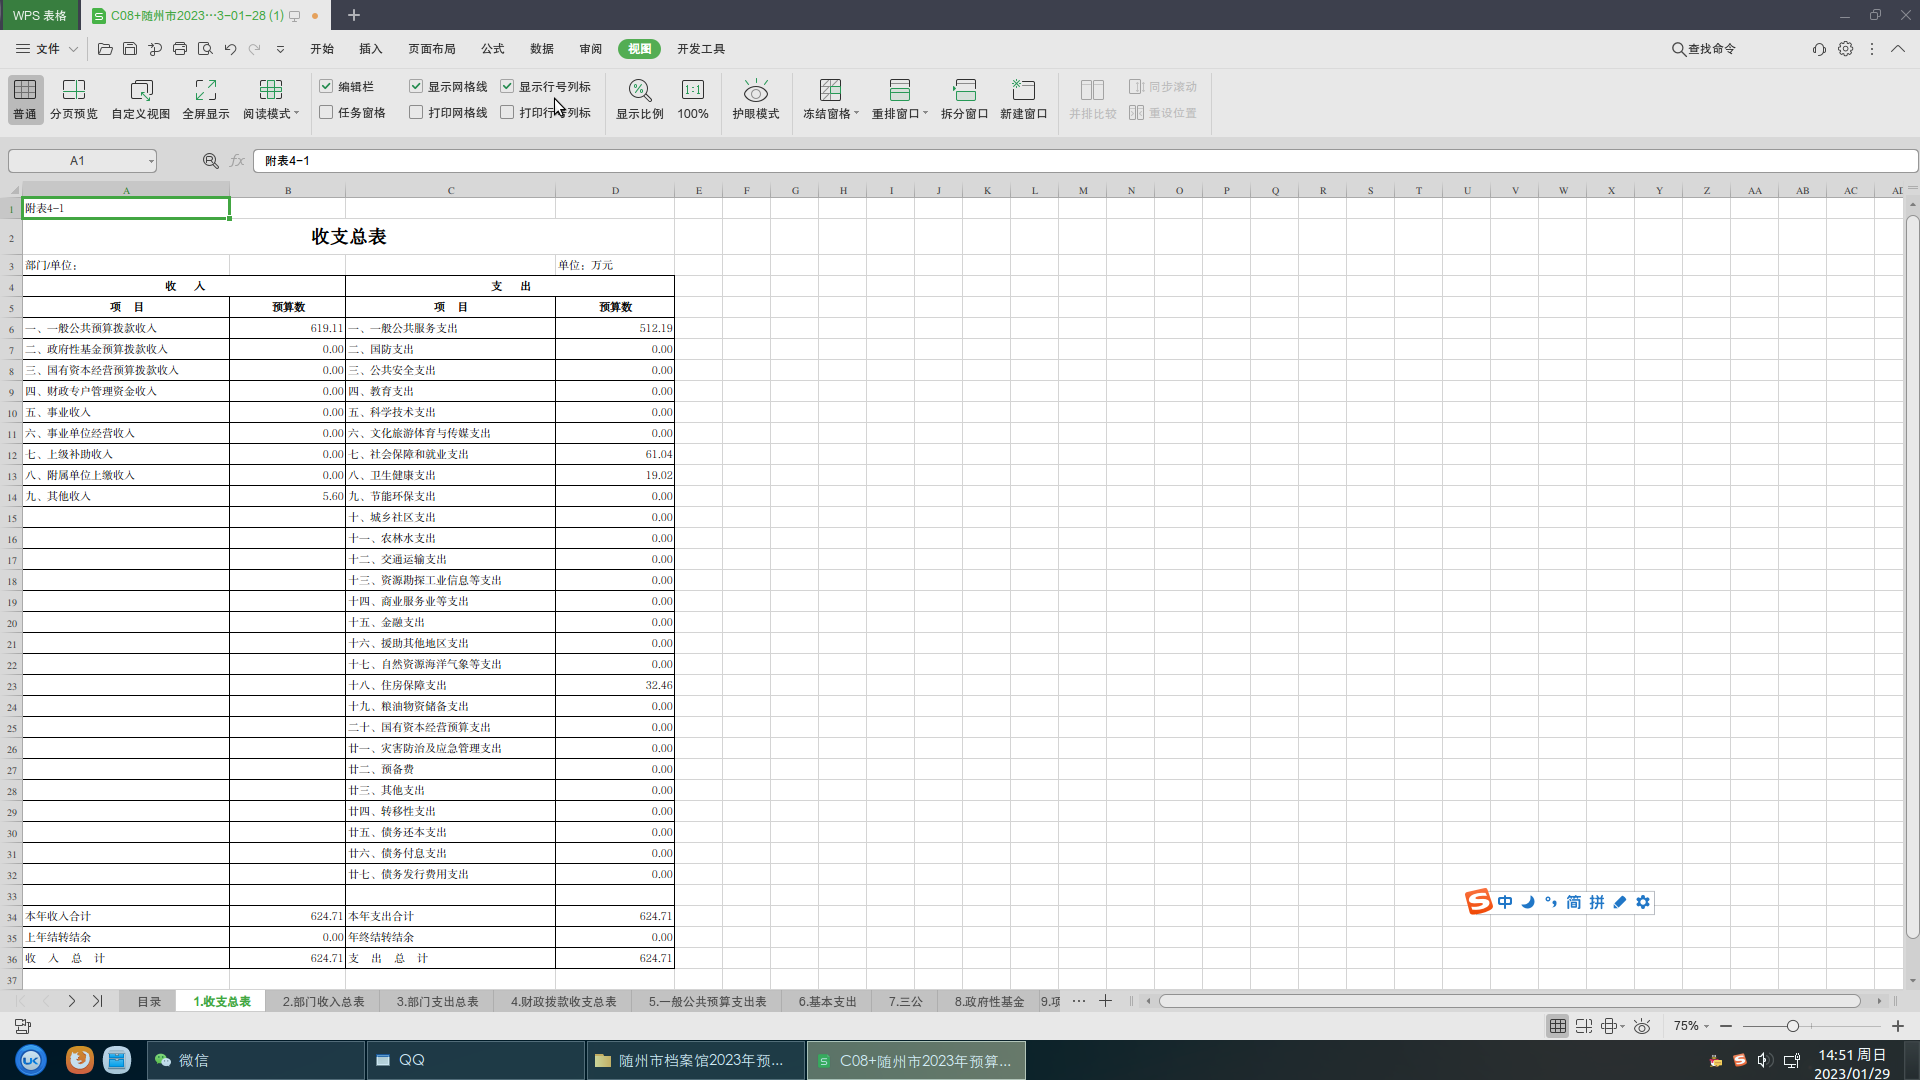Screen dimensions: 1920x1080
Task: Click the 文件 file menu button
Action: pyautogui.click(x=47, y=49)
